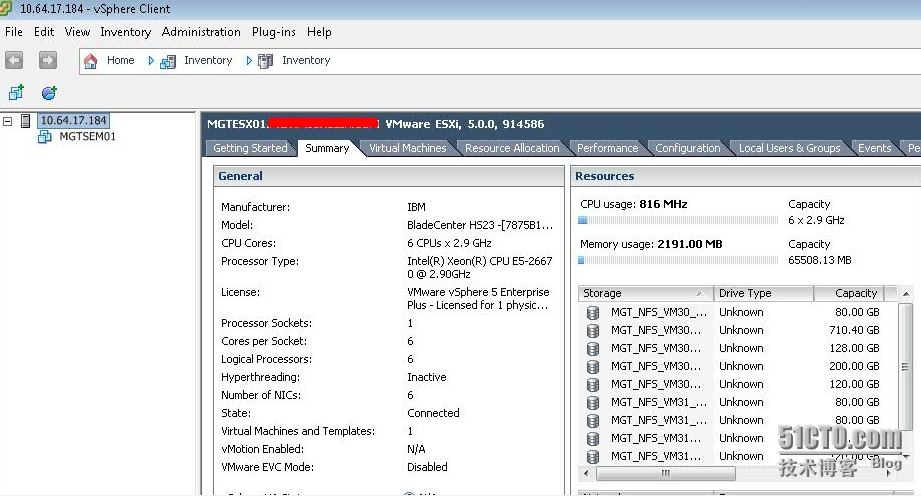Open the Performance tab
Viewport: 921px width, 496px height.
click(607, 148)
